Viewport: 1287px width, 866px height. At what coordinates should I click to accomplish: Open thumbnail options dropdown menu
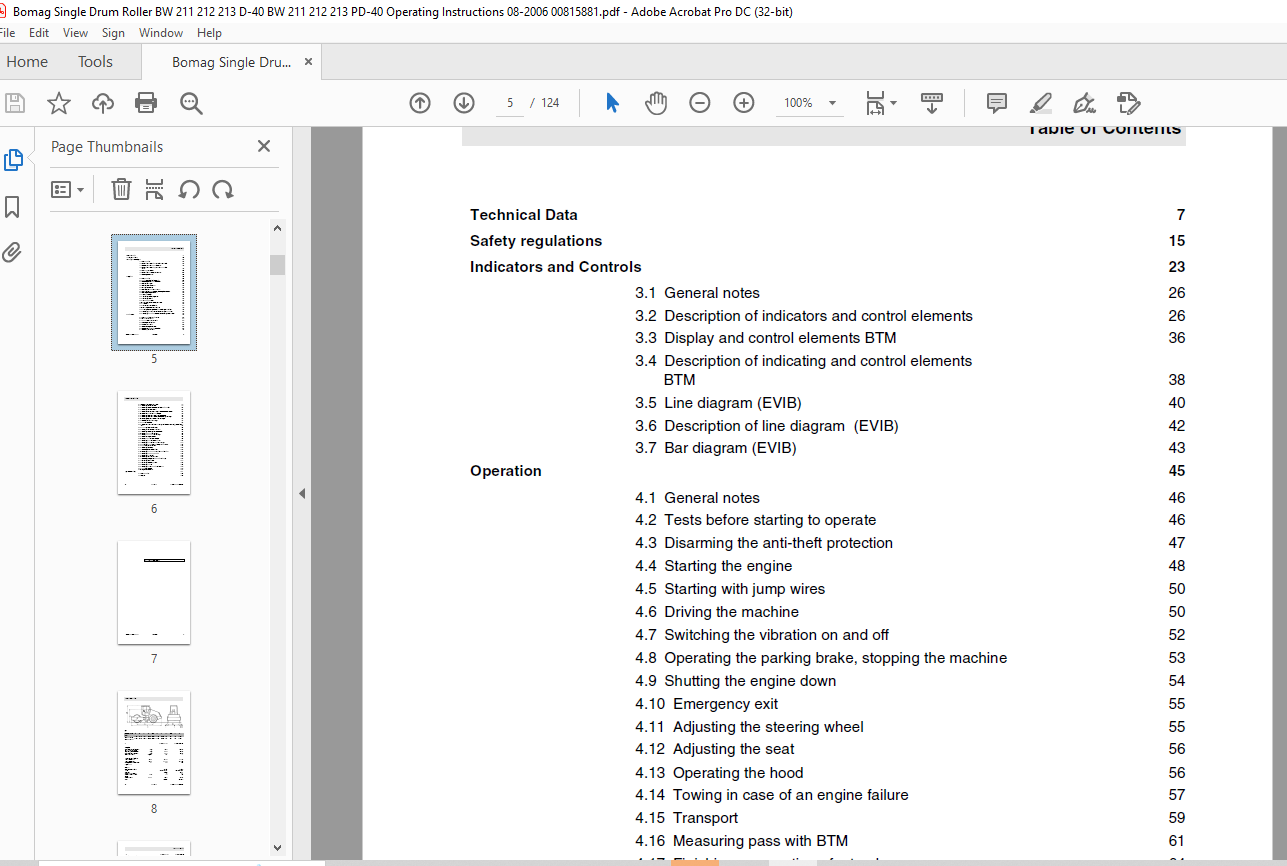[68, 189]
